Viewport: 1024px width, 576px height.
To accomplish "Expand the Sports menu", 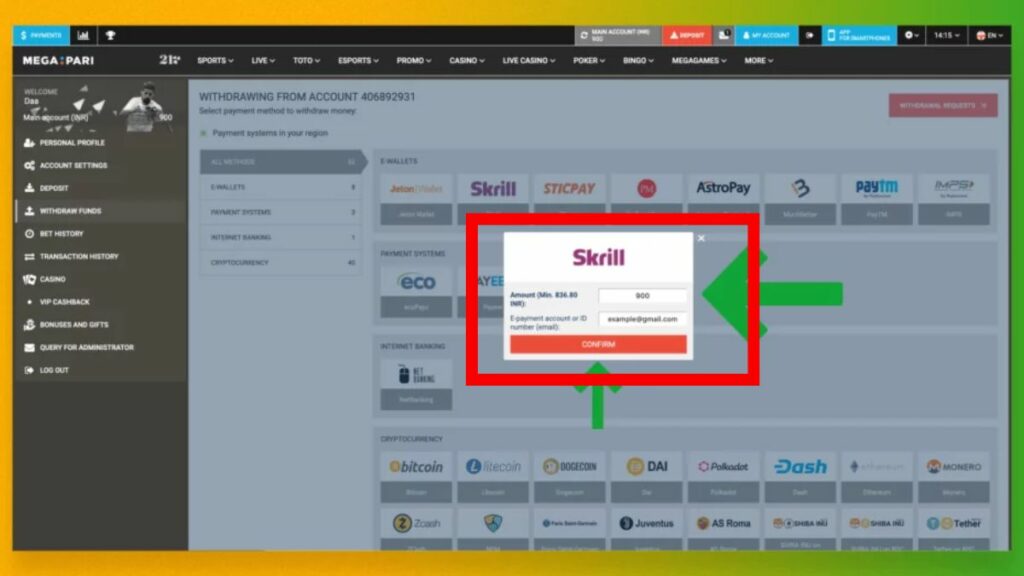I will [x=216, y=61].
